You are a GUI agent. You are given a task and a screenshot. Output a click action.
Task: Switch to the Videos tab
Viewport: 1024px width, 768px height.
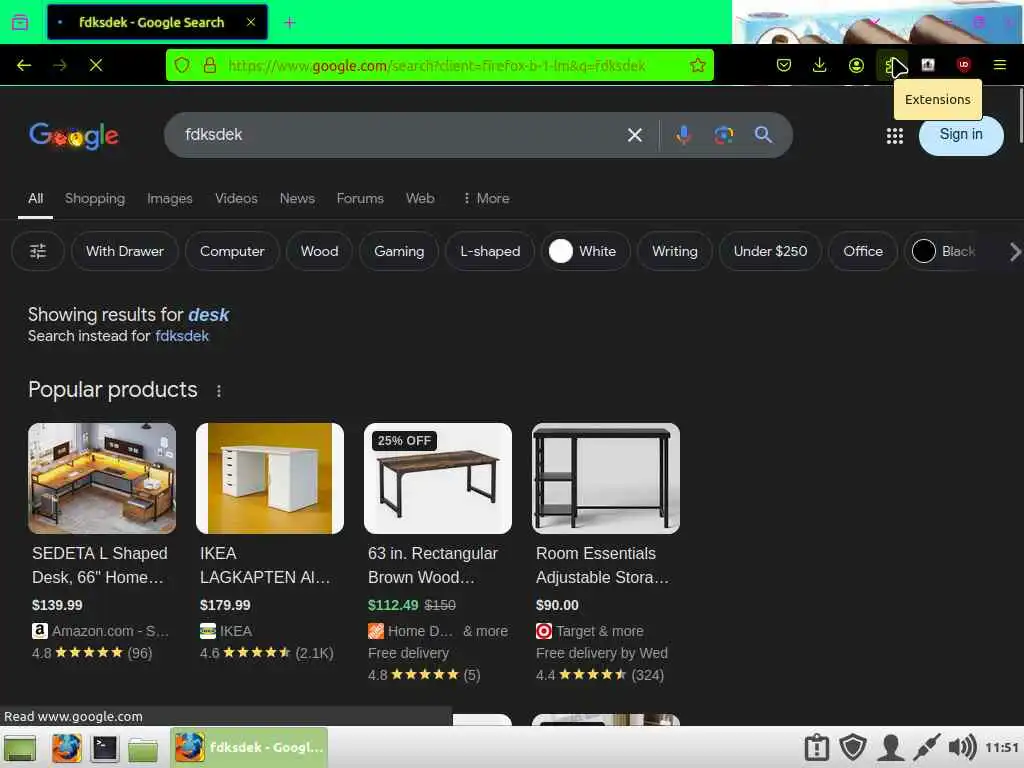click(x=236, y=198)
